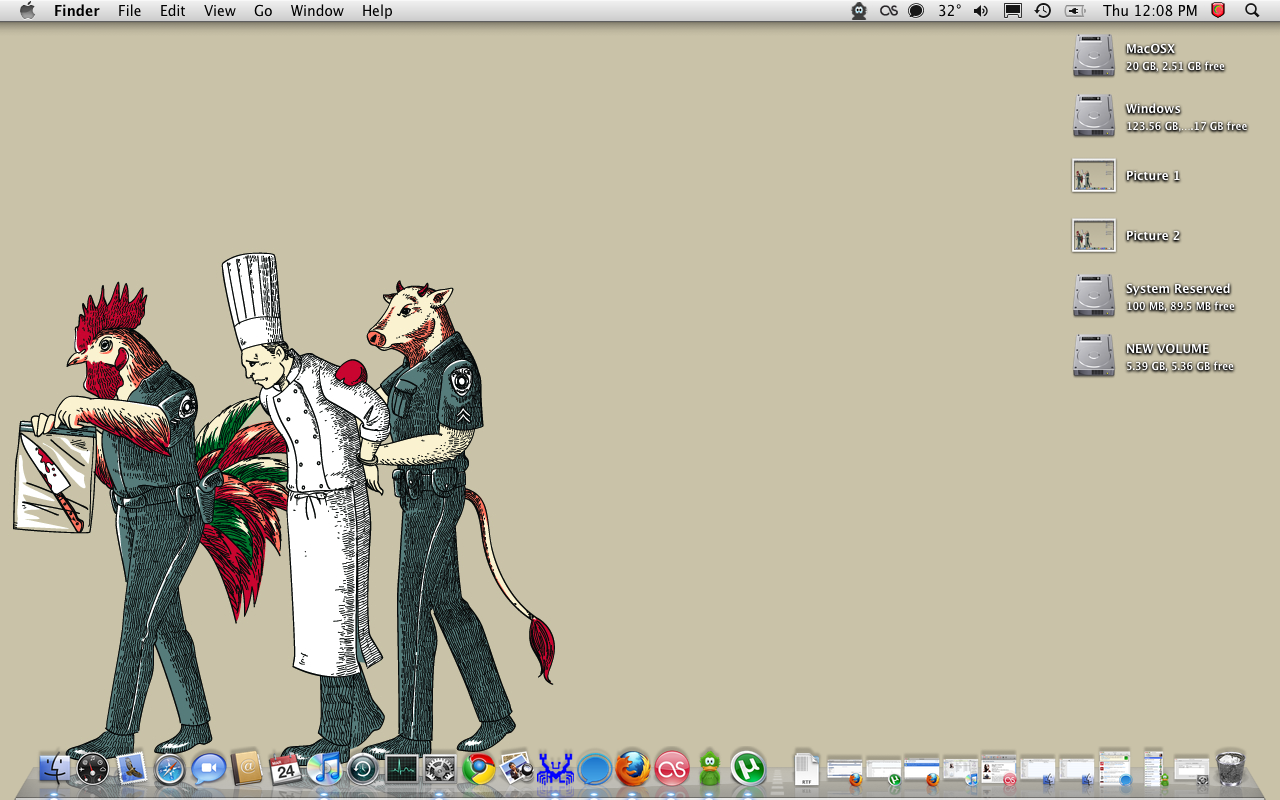
Task: Click the blue Realtek crab icon in dock
Action: 556,769
